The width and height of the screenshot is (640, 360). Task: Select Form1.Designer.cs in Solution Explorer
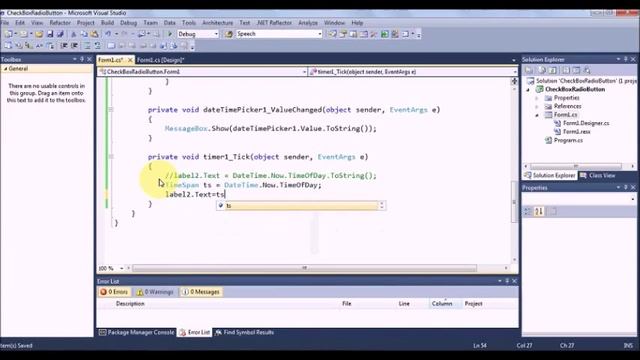tap(586, 123)
